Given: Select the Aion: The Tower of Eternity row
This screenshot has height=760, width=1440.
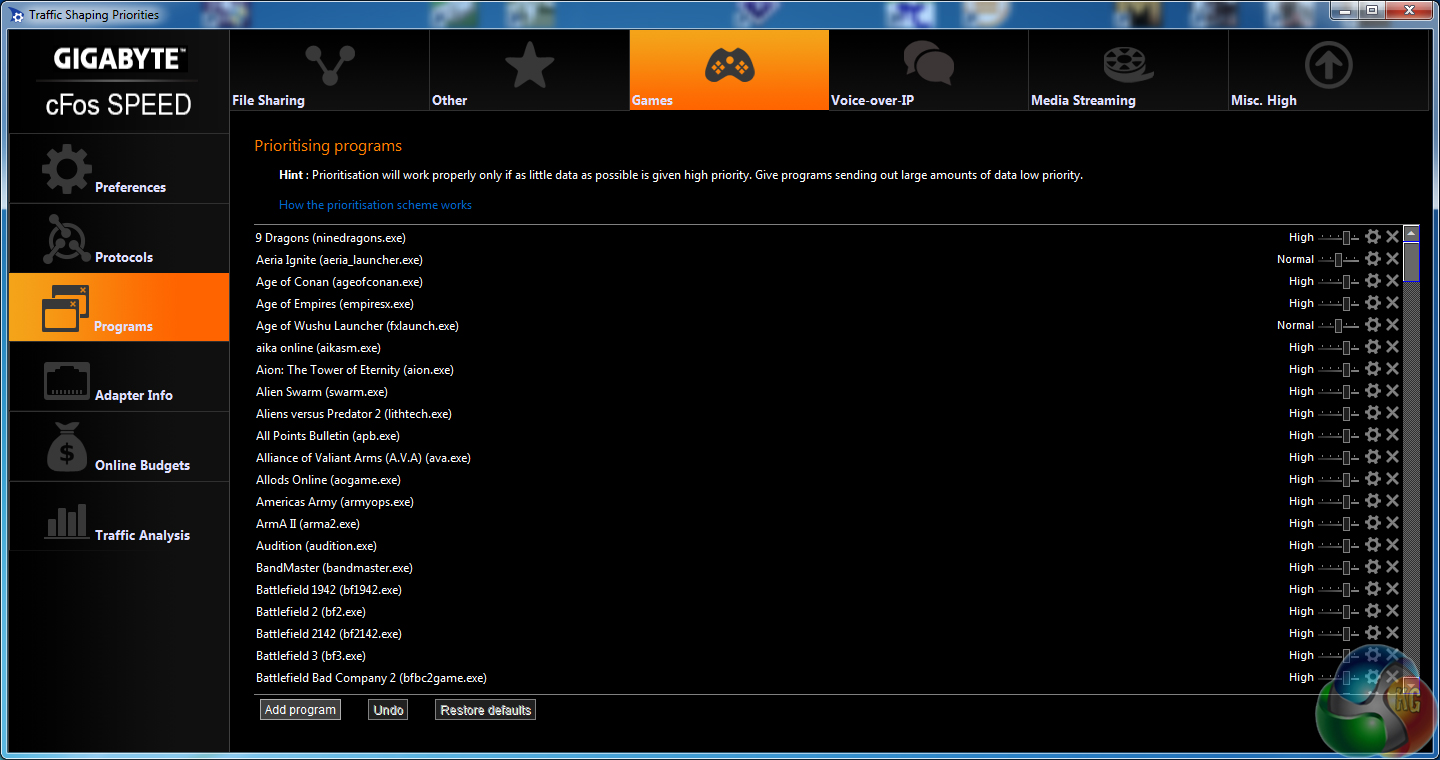Looking at the screenshot, I should pos(828,370).
